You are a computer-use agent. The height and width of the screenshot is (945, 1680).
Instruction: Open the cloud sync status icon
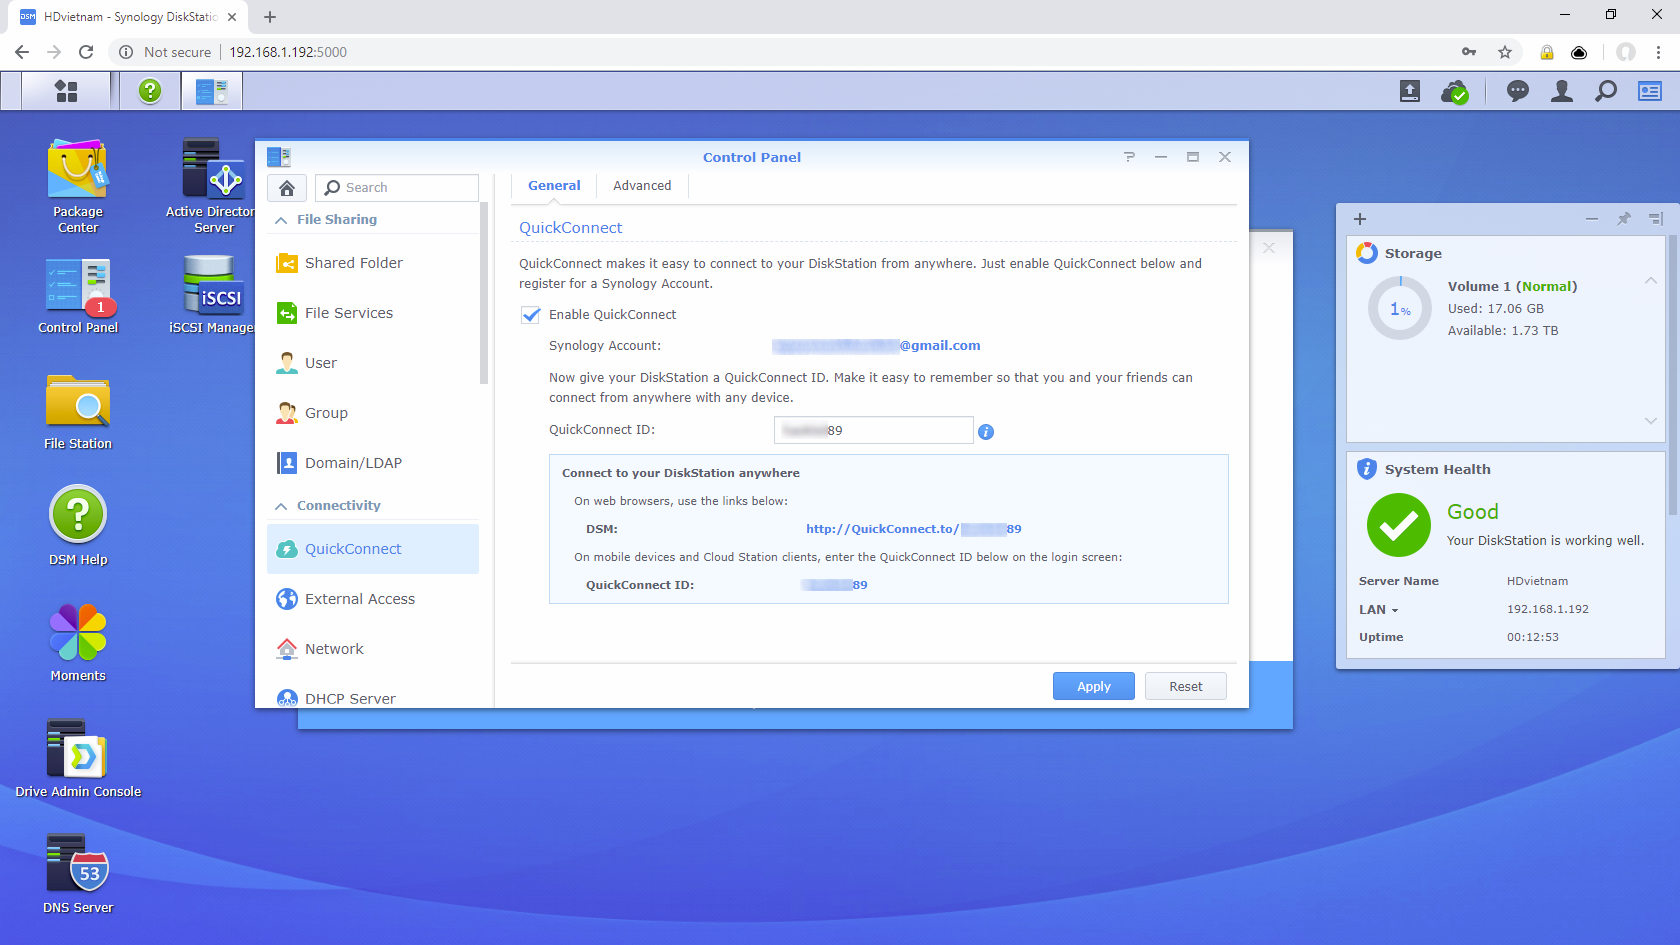[1455, 92]
